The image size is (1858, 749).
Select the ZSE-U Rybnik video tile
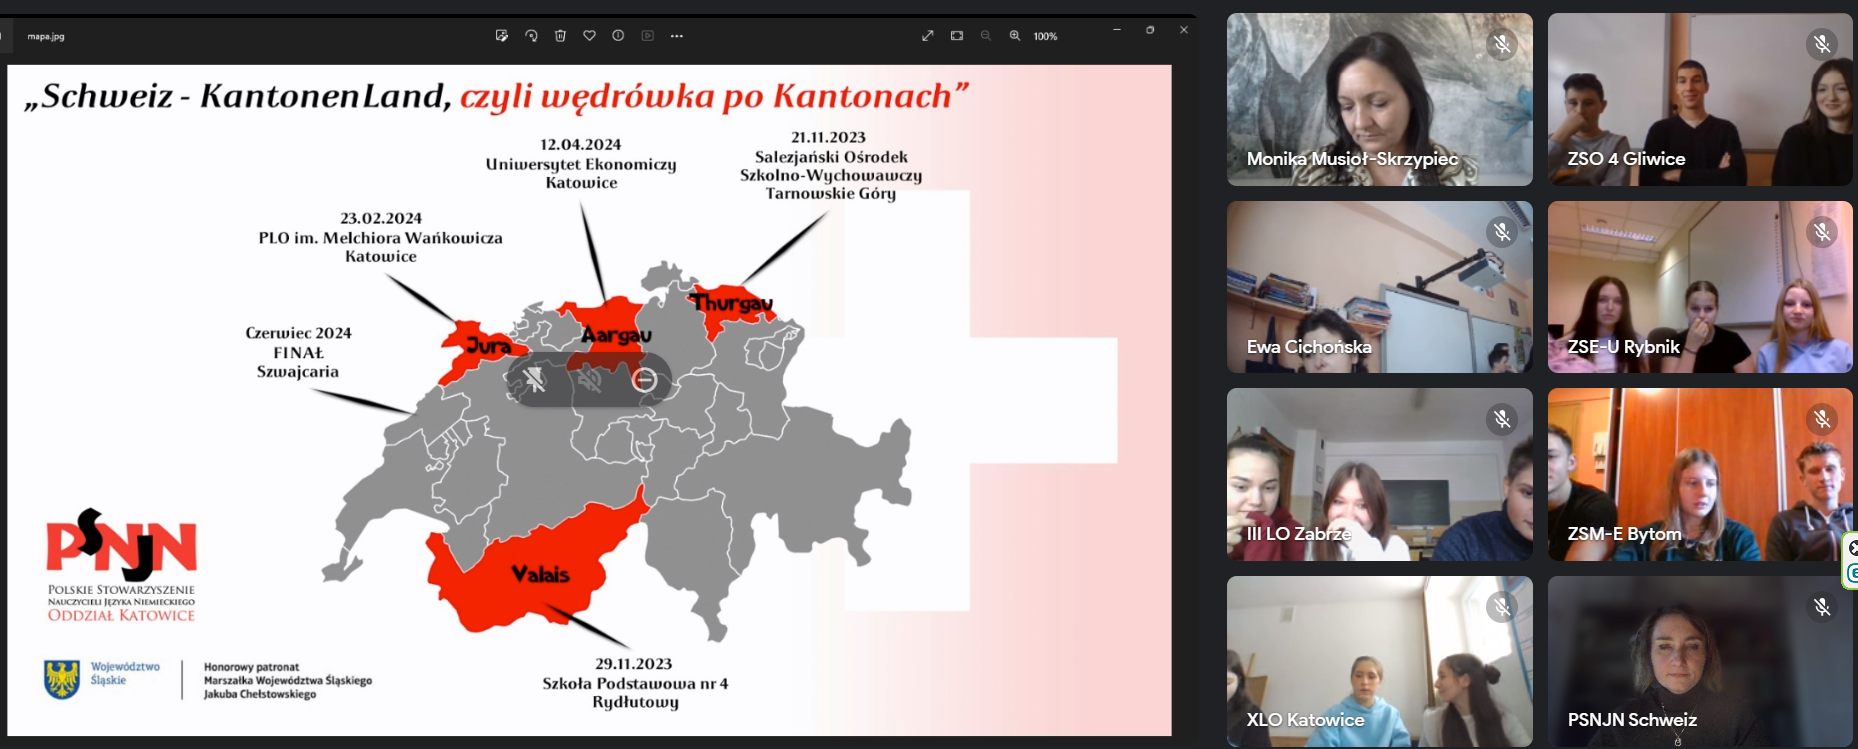(1699, 287)
